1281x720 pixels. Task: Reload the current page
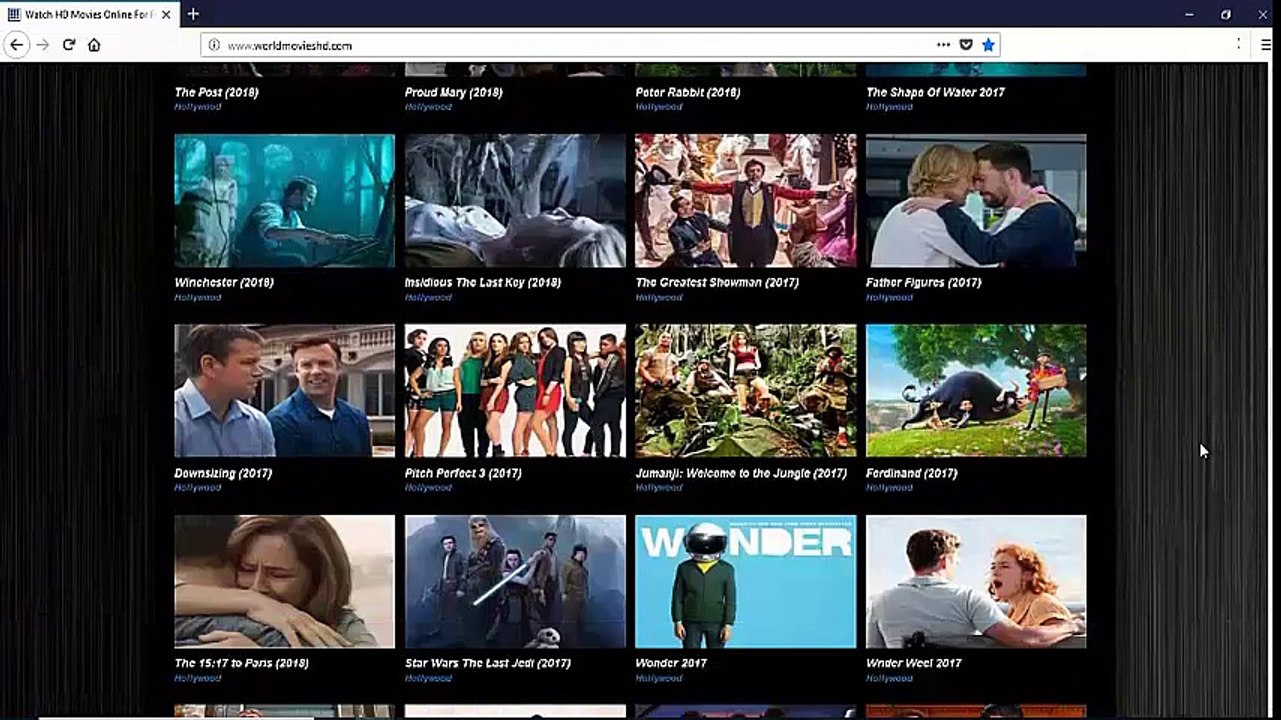coord(69,45)
